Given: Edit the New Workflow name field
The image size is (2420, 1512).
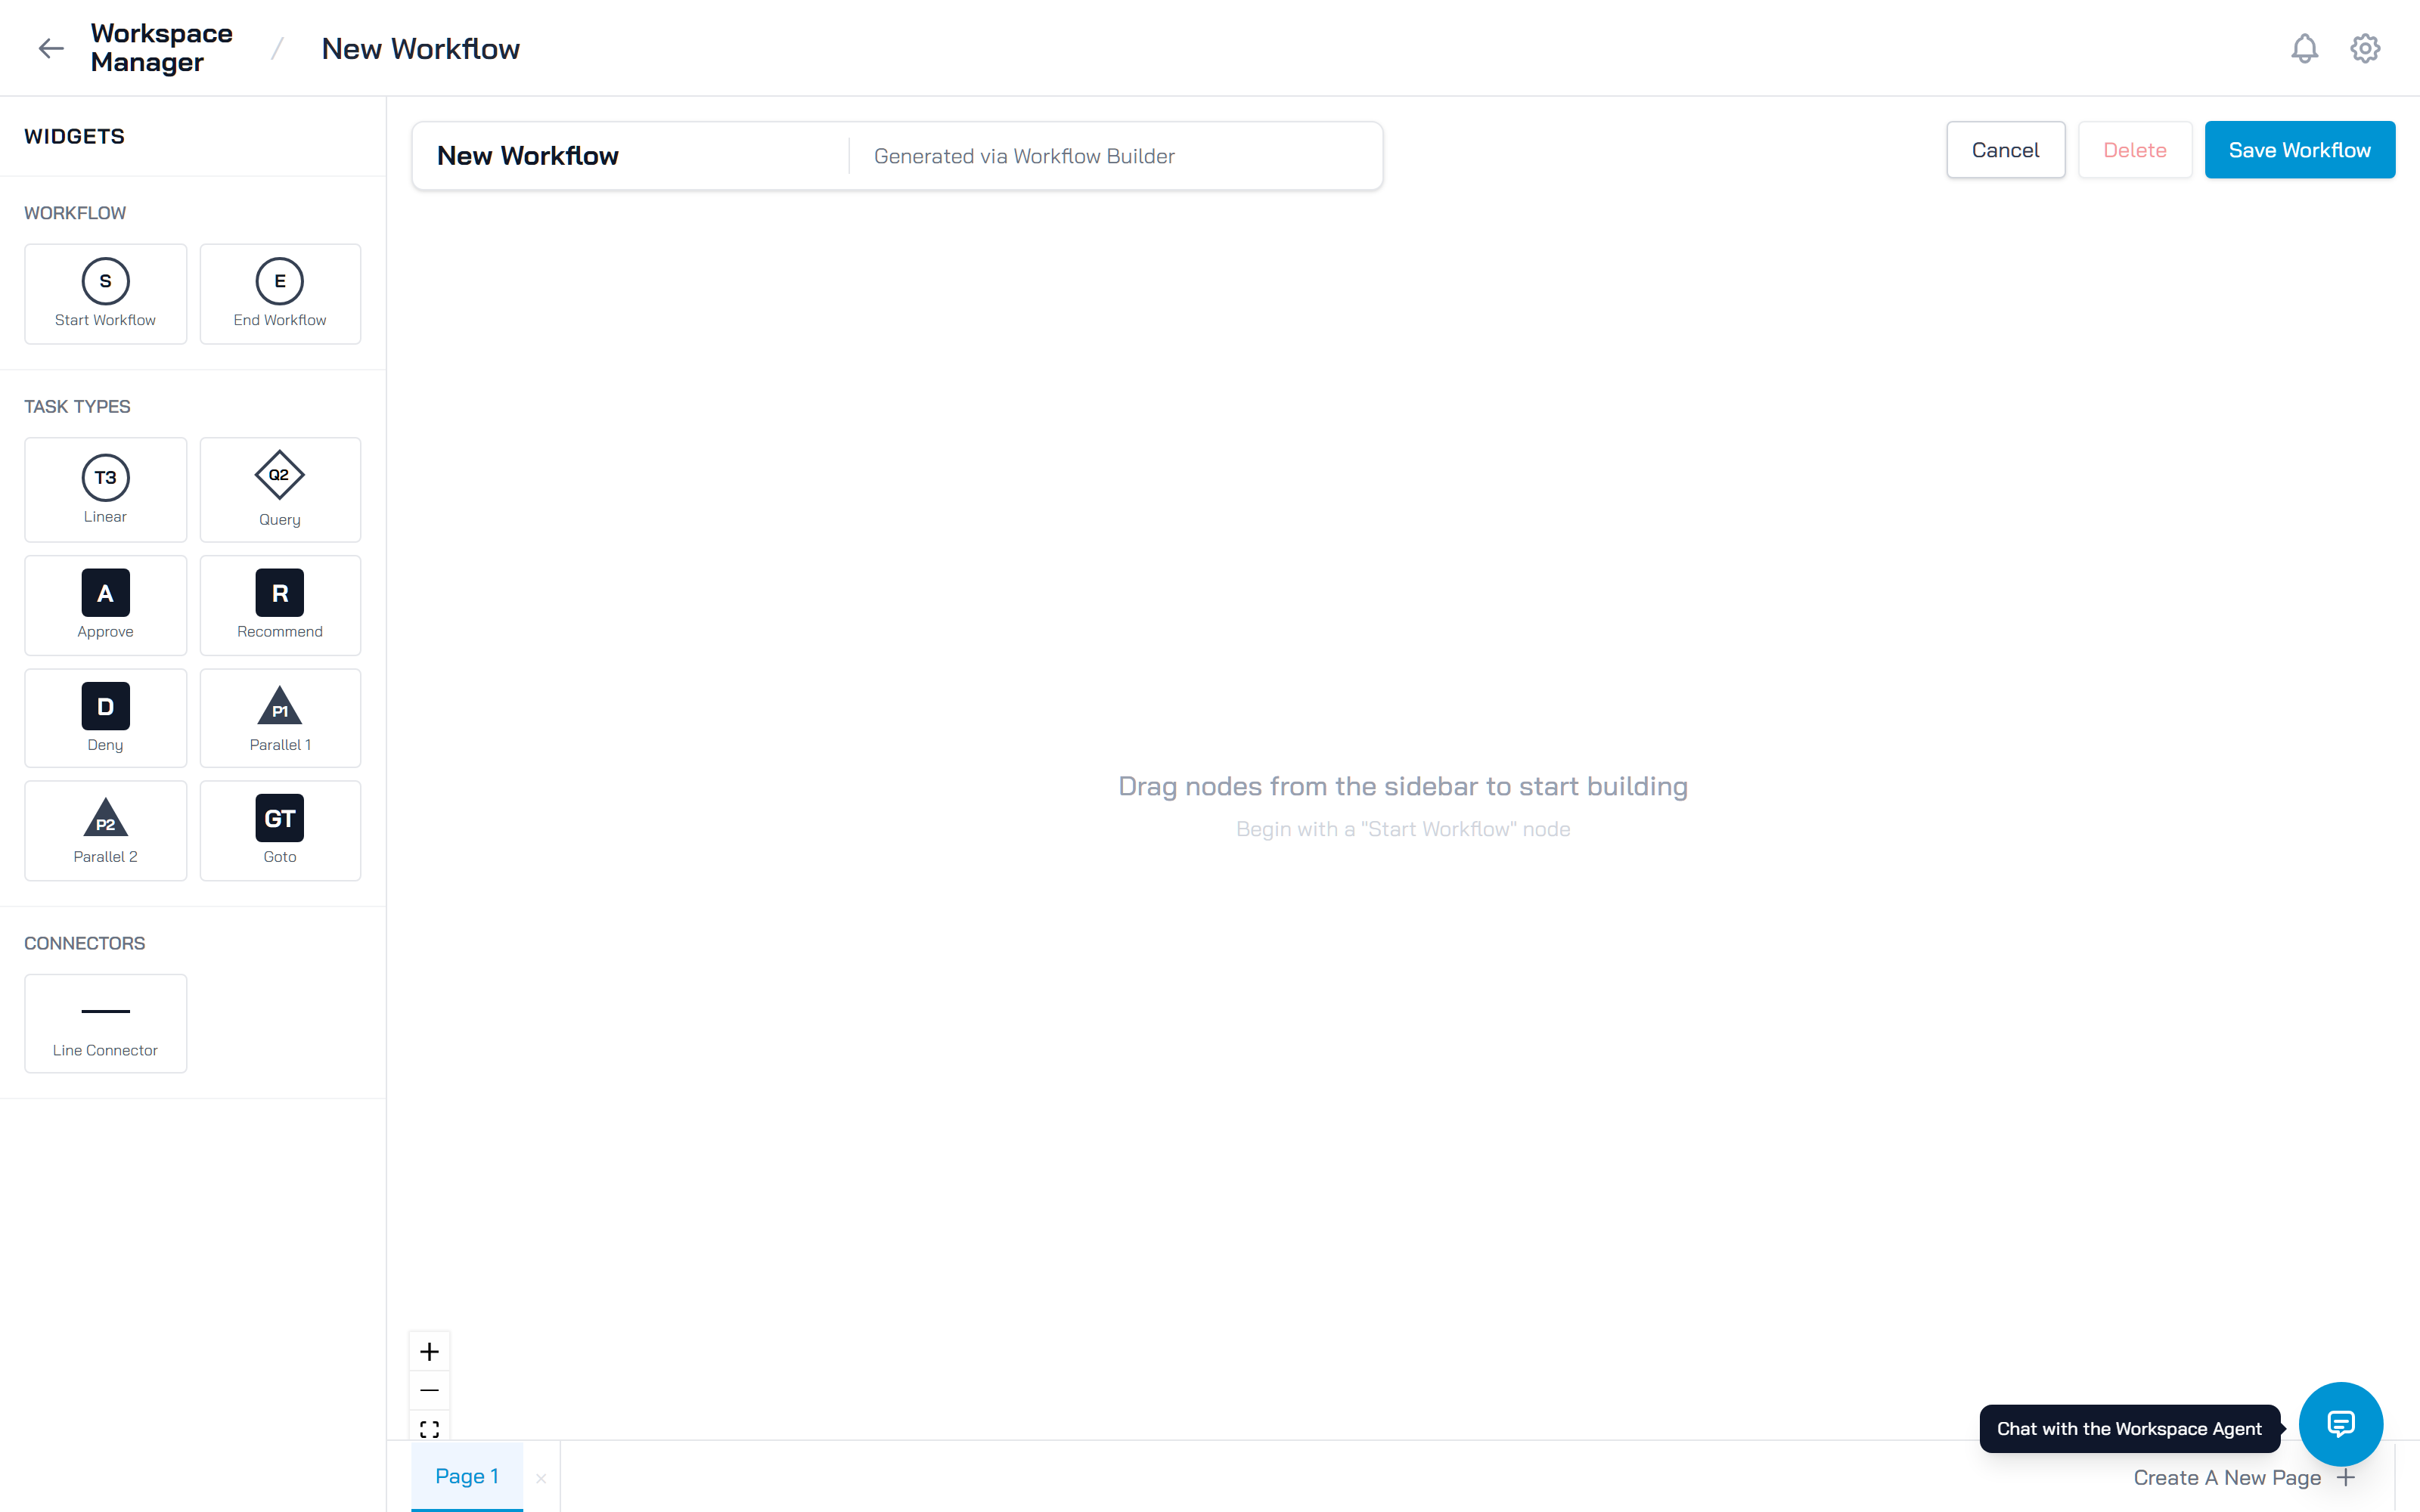Looking at the screenshot, I should click(x=630, y=156).
